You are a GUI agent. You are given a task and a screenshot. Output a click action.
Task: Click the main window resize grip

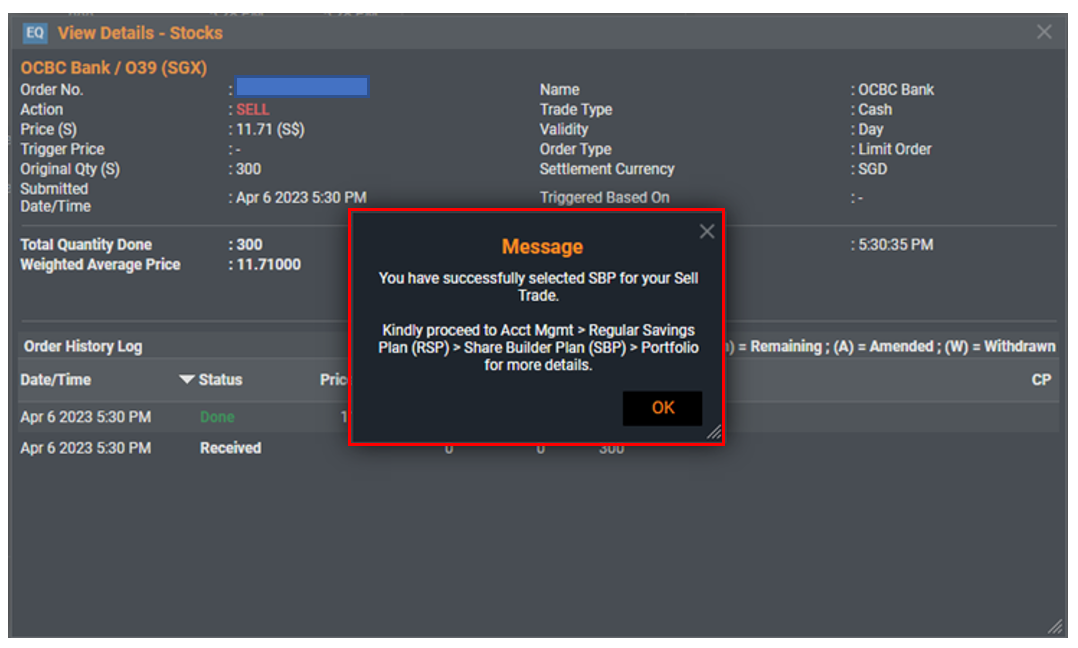1055,626
